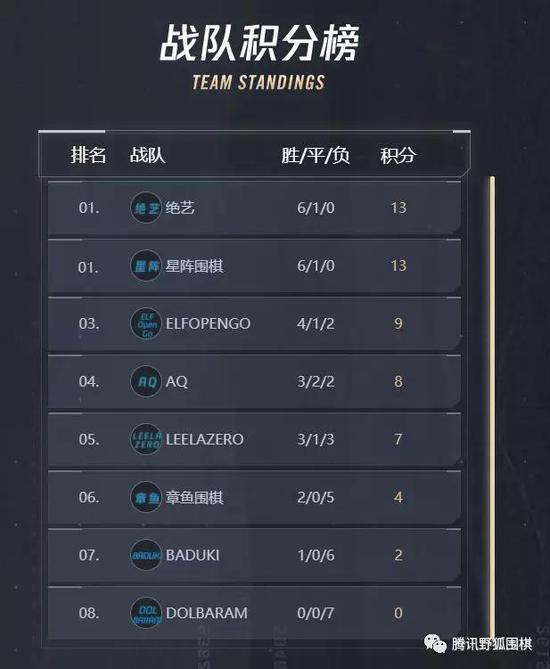Click the gold vertical scrollbar

coord(492,407)
